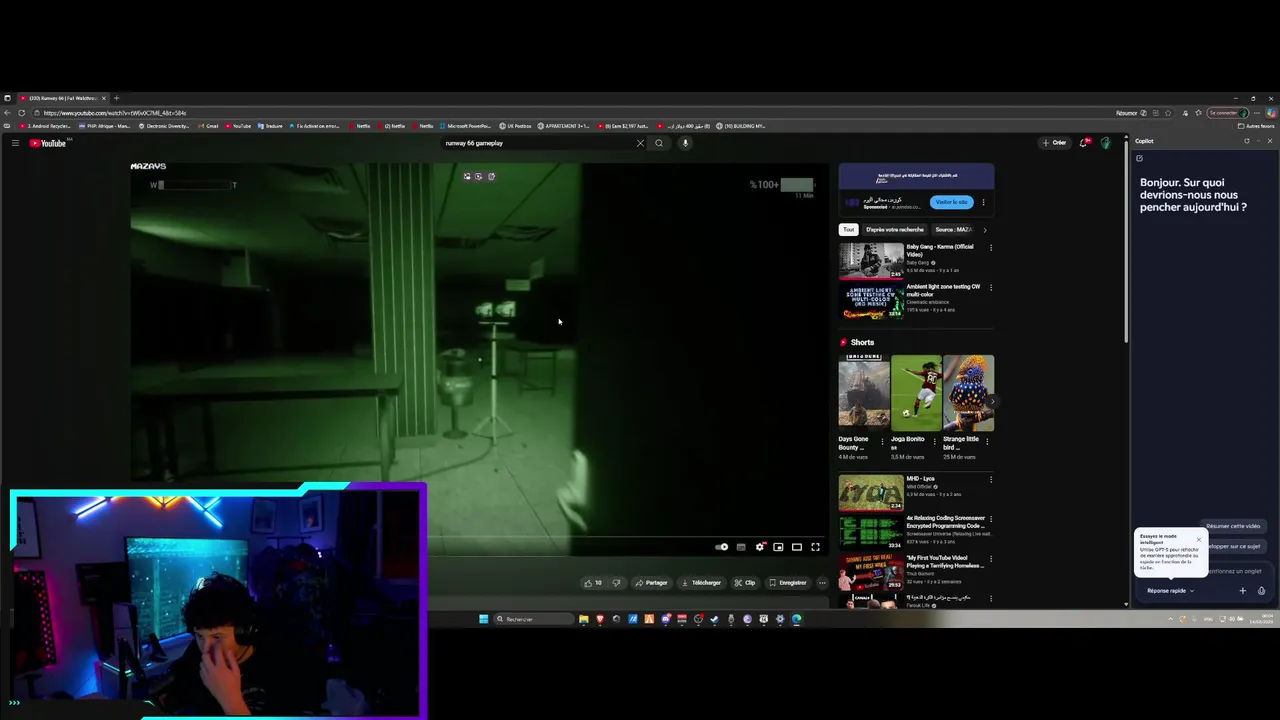Viewport: 1280px width, 720px height.
Task: Open the Copilot sidebar icon in toolbar
Action: coord(1271,113)
